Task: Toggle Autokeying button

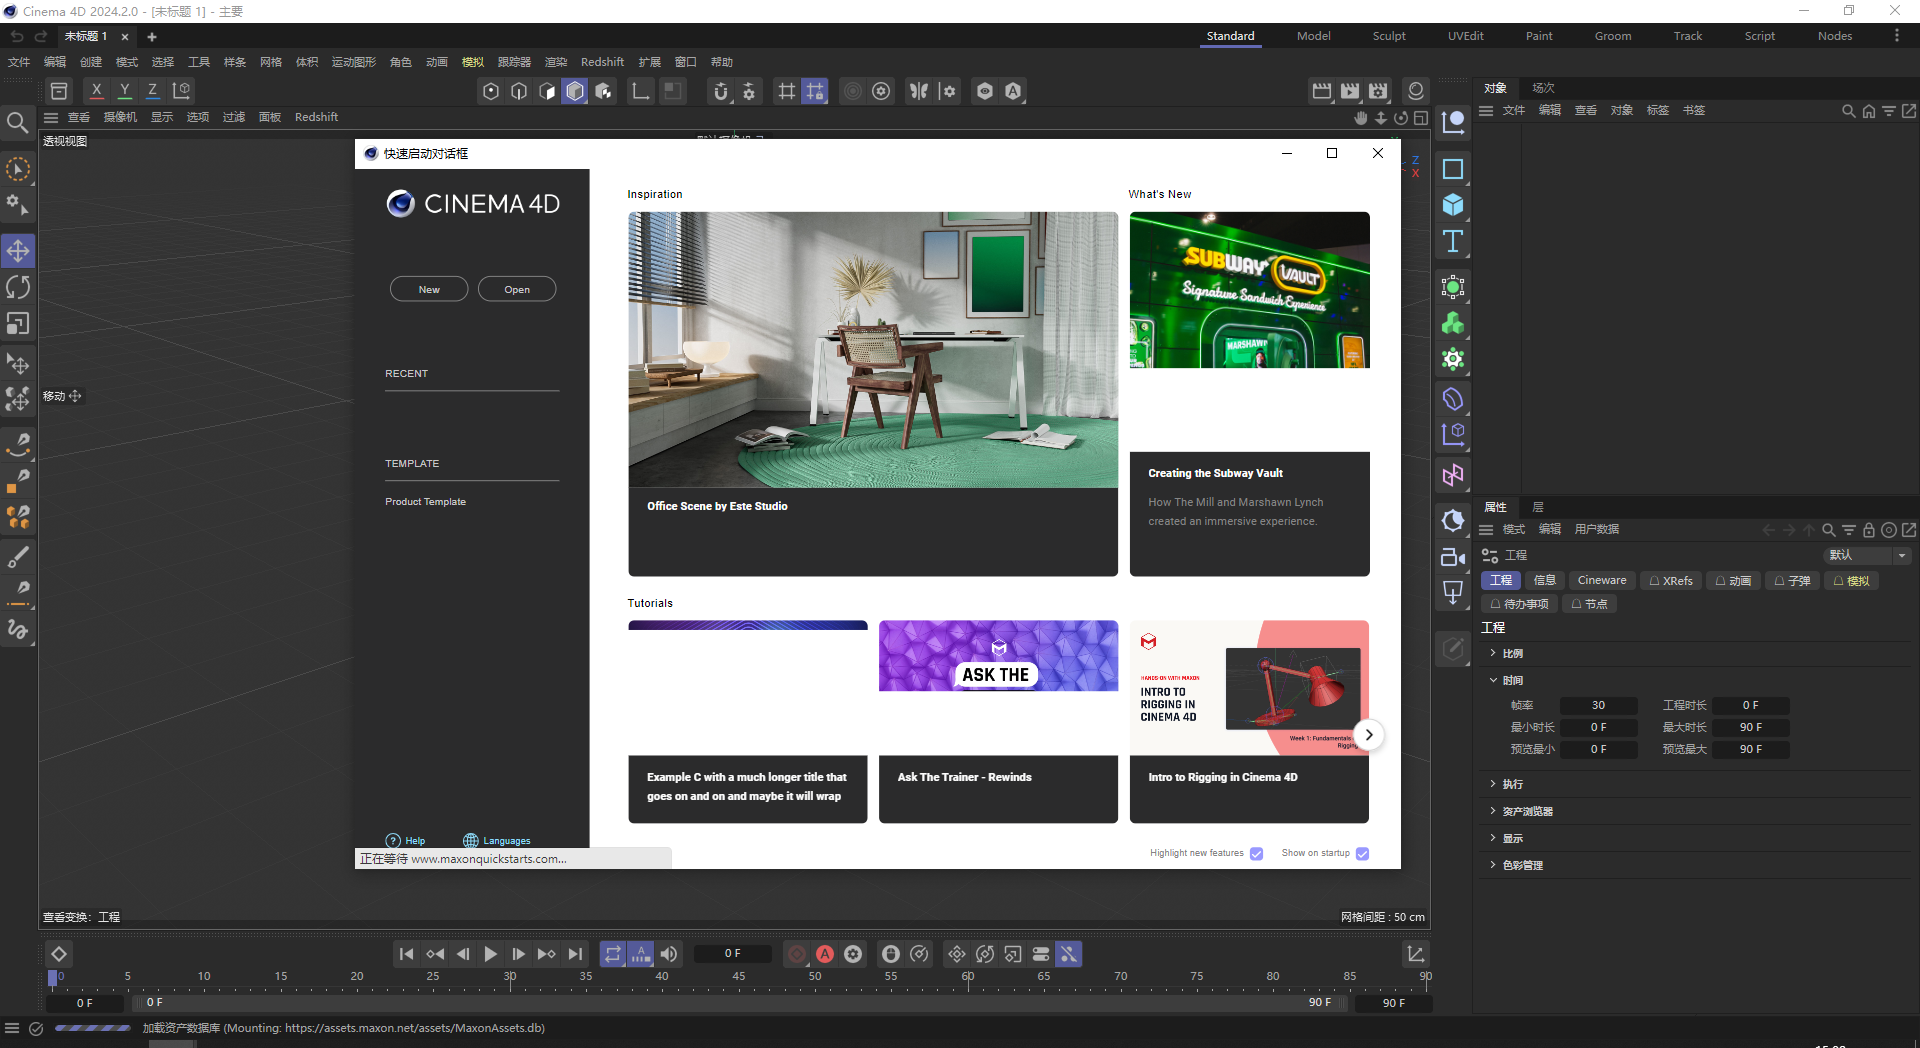Action: tap(825, 954)
